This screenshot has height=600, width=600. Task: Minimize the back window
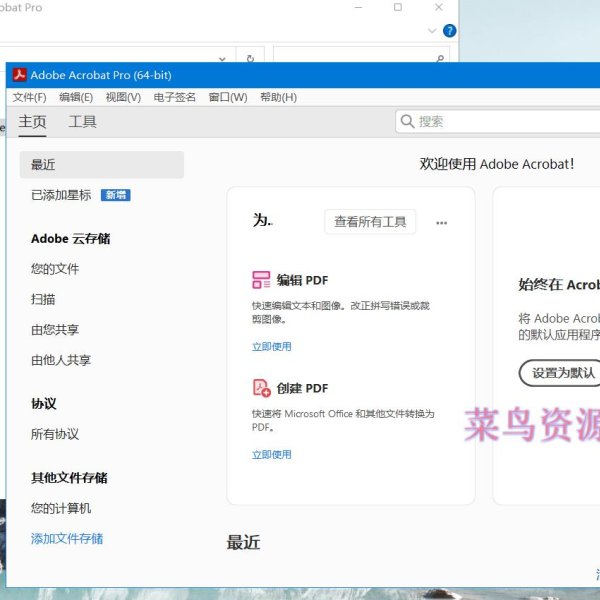[358, 7]
